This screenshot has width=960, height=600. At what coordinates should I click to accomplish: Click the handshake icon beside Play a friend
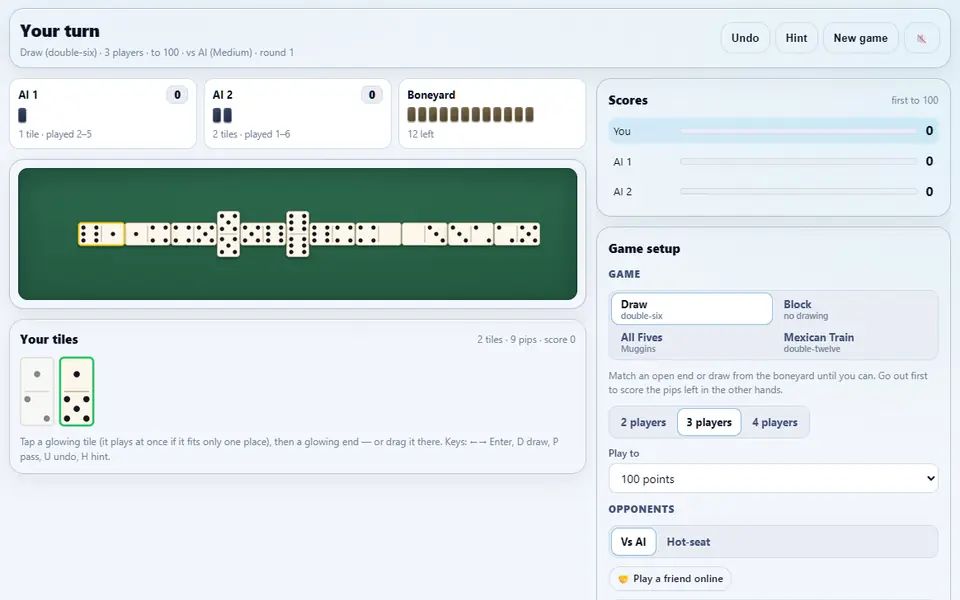coord(623,579)
